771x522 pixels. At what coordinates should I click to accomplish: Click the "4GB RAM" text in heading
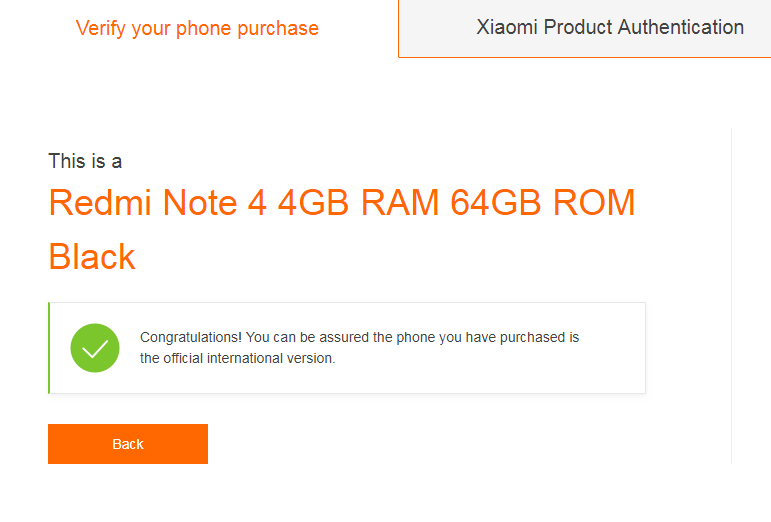pos(358,203)
